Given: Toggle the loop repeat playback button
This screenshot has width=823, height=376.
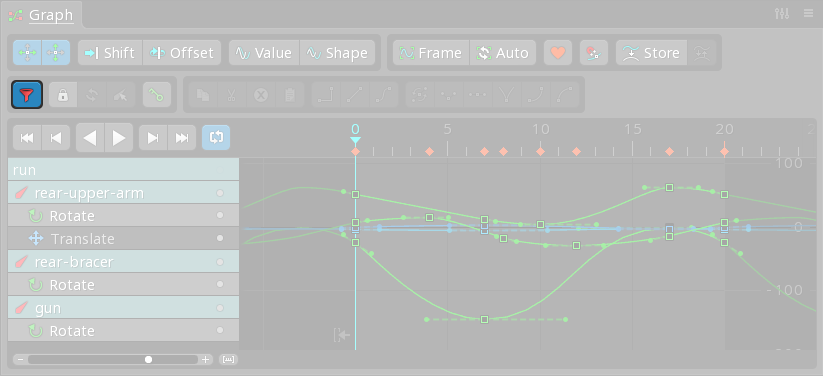Looking at the screenshot, I should click(x=216, y=138).
